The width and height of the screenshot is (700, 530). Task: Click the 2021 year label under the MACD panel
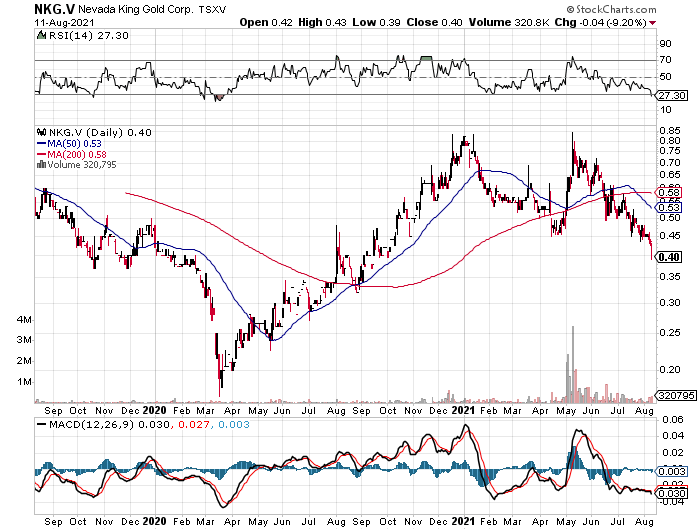pyautogui.click(x=464, y=521)
